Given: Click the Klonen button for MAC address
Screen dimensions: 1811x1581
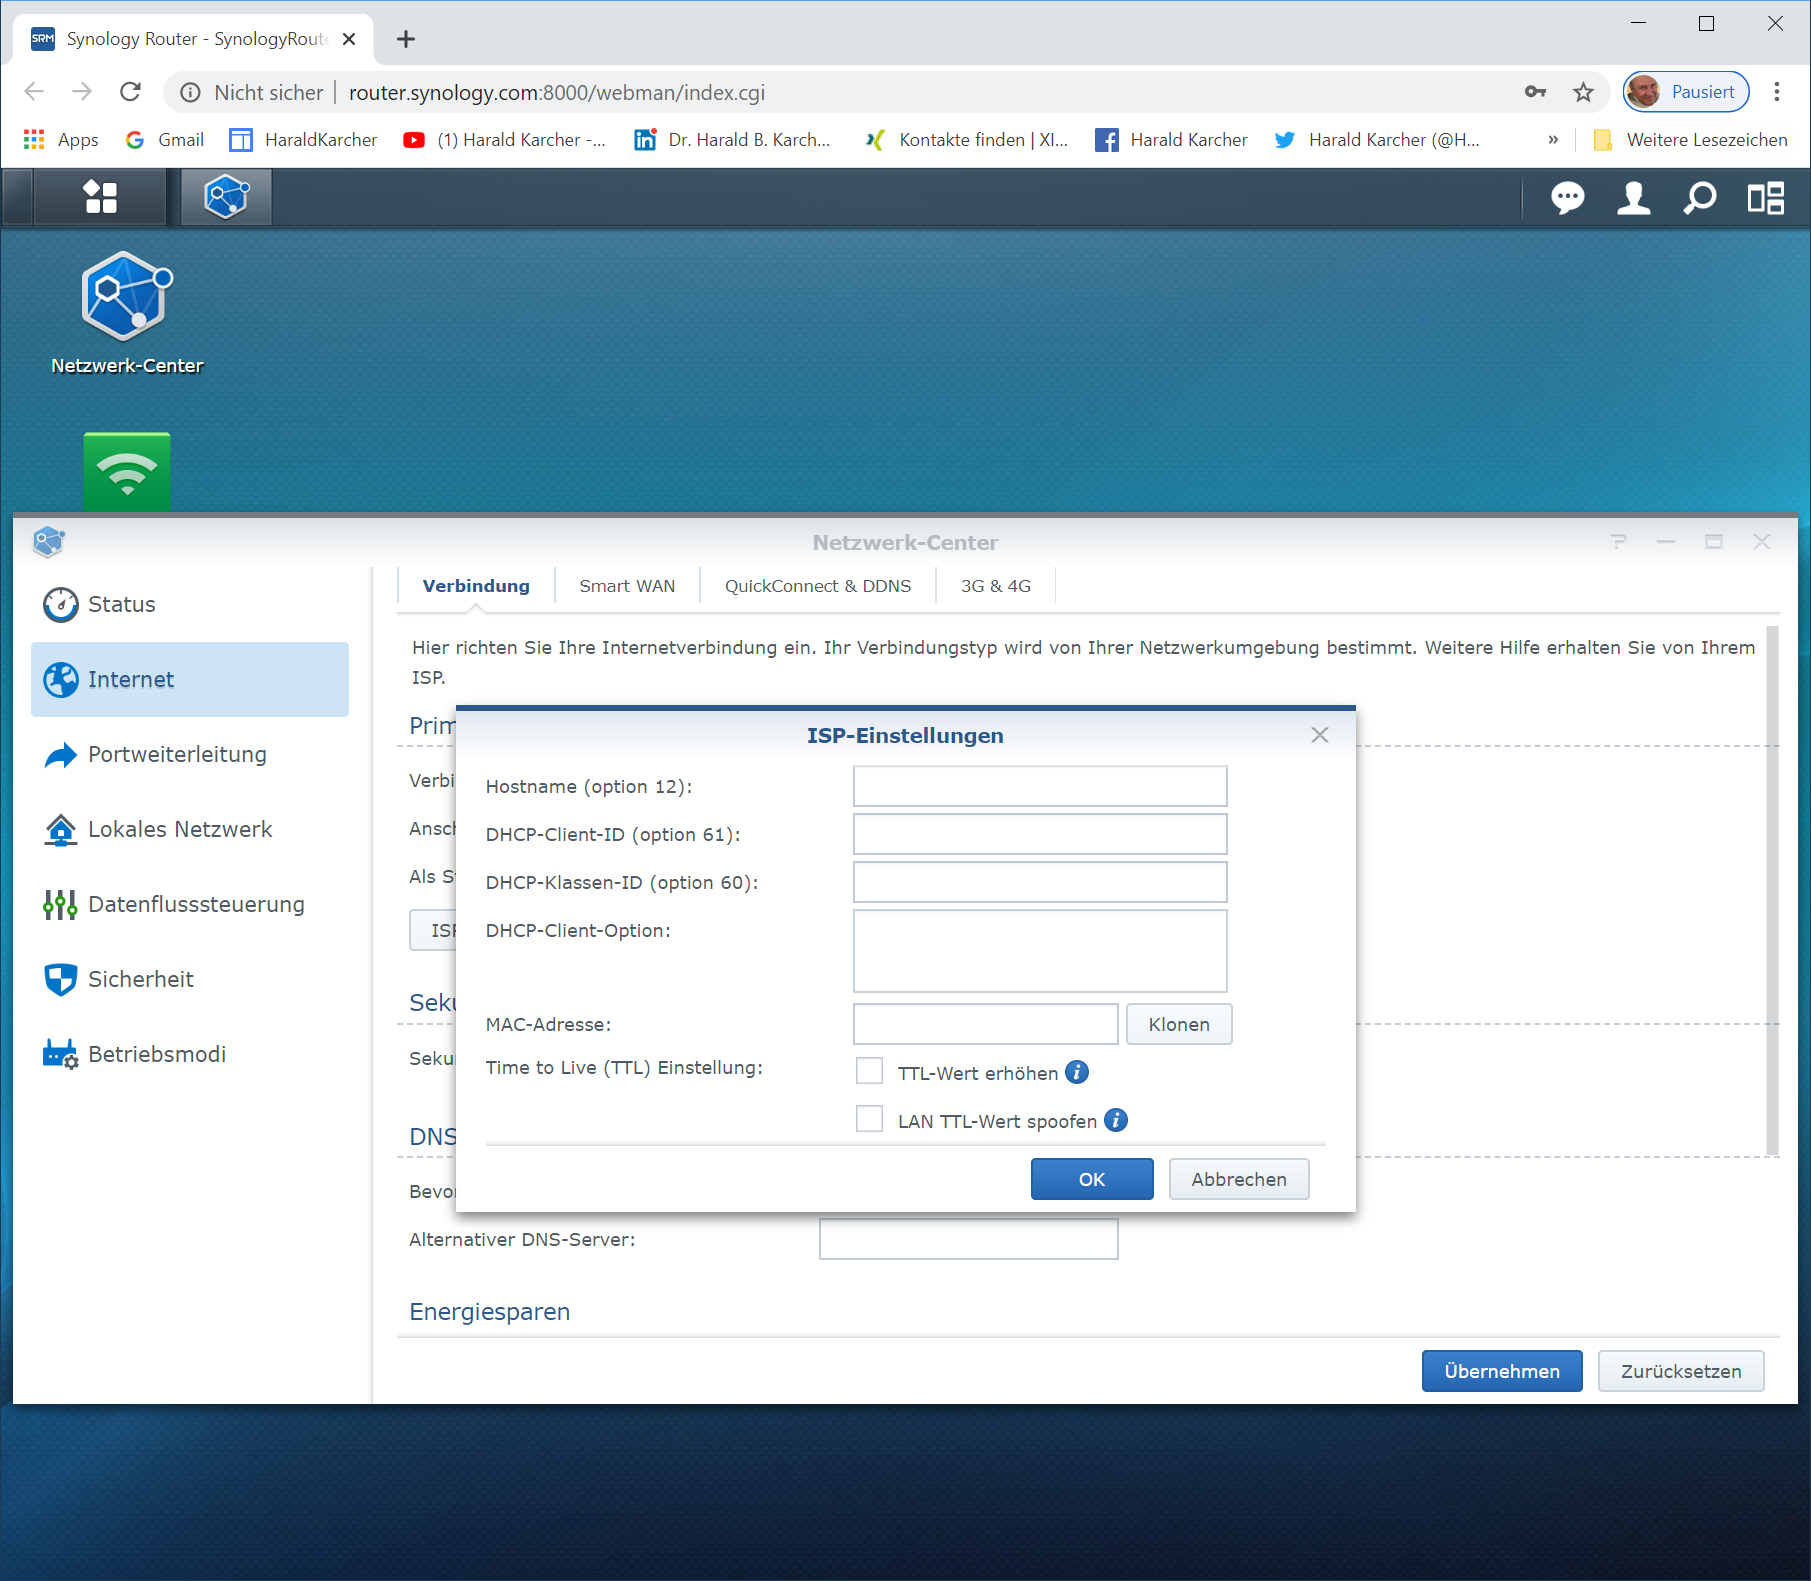Looking at the screenshot, I should click(1178, 1024).
